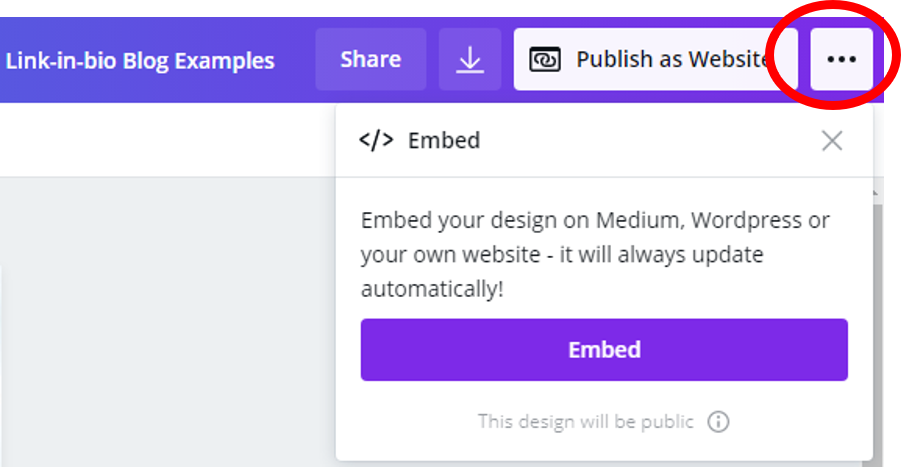Image resolution: width=901 pixels, height=467 pixels.
Task: Open the Share menu
Action: 371,59
